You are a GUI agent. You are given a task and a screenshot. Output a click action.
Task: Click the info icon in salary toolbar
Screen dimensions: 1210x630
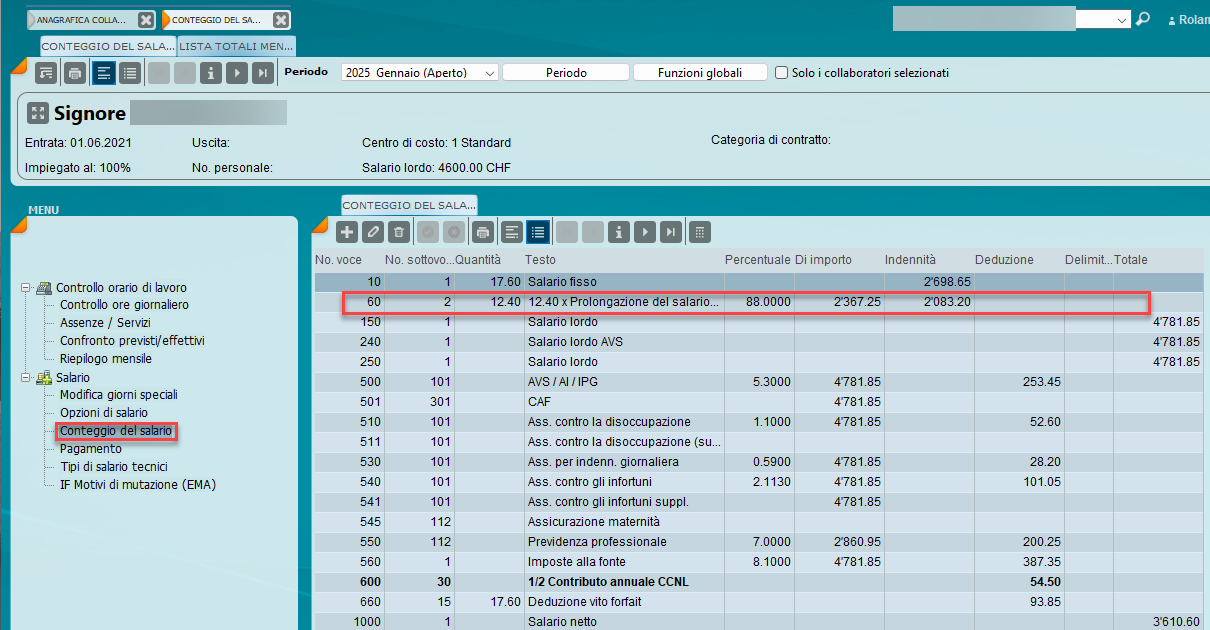619,232
